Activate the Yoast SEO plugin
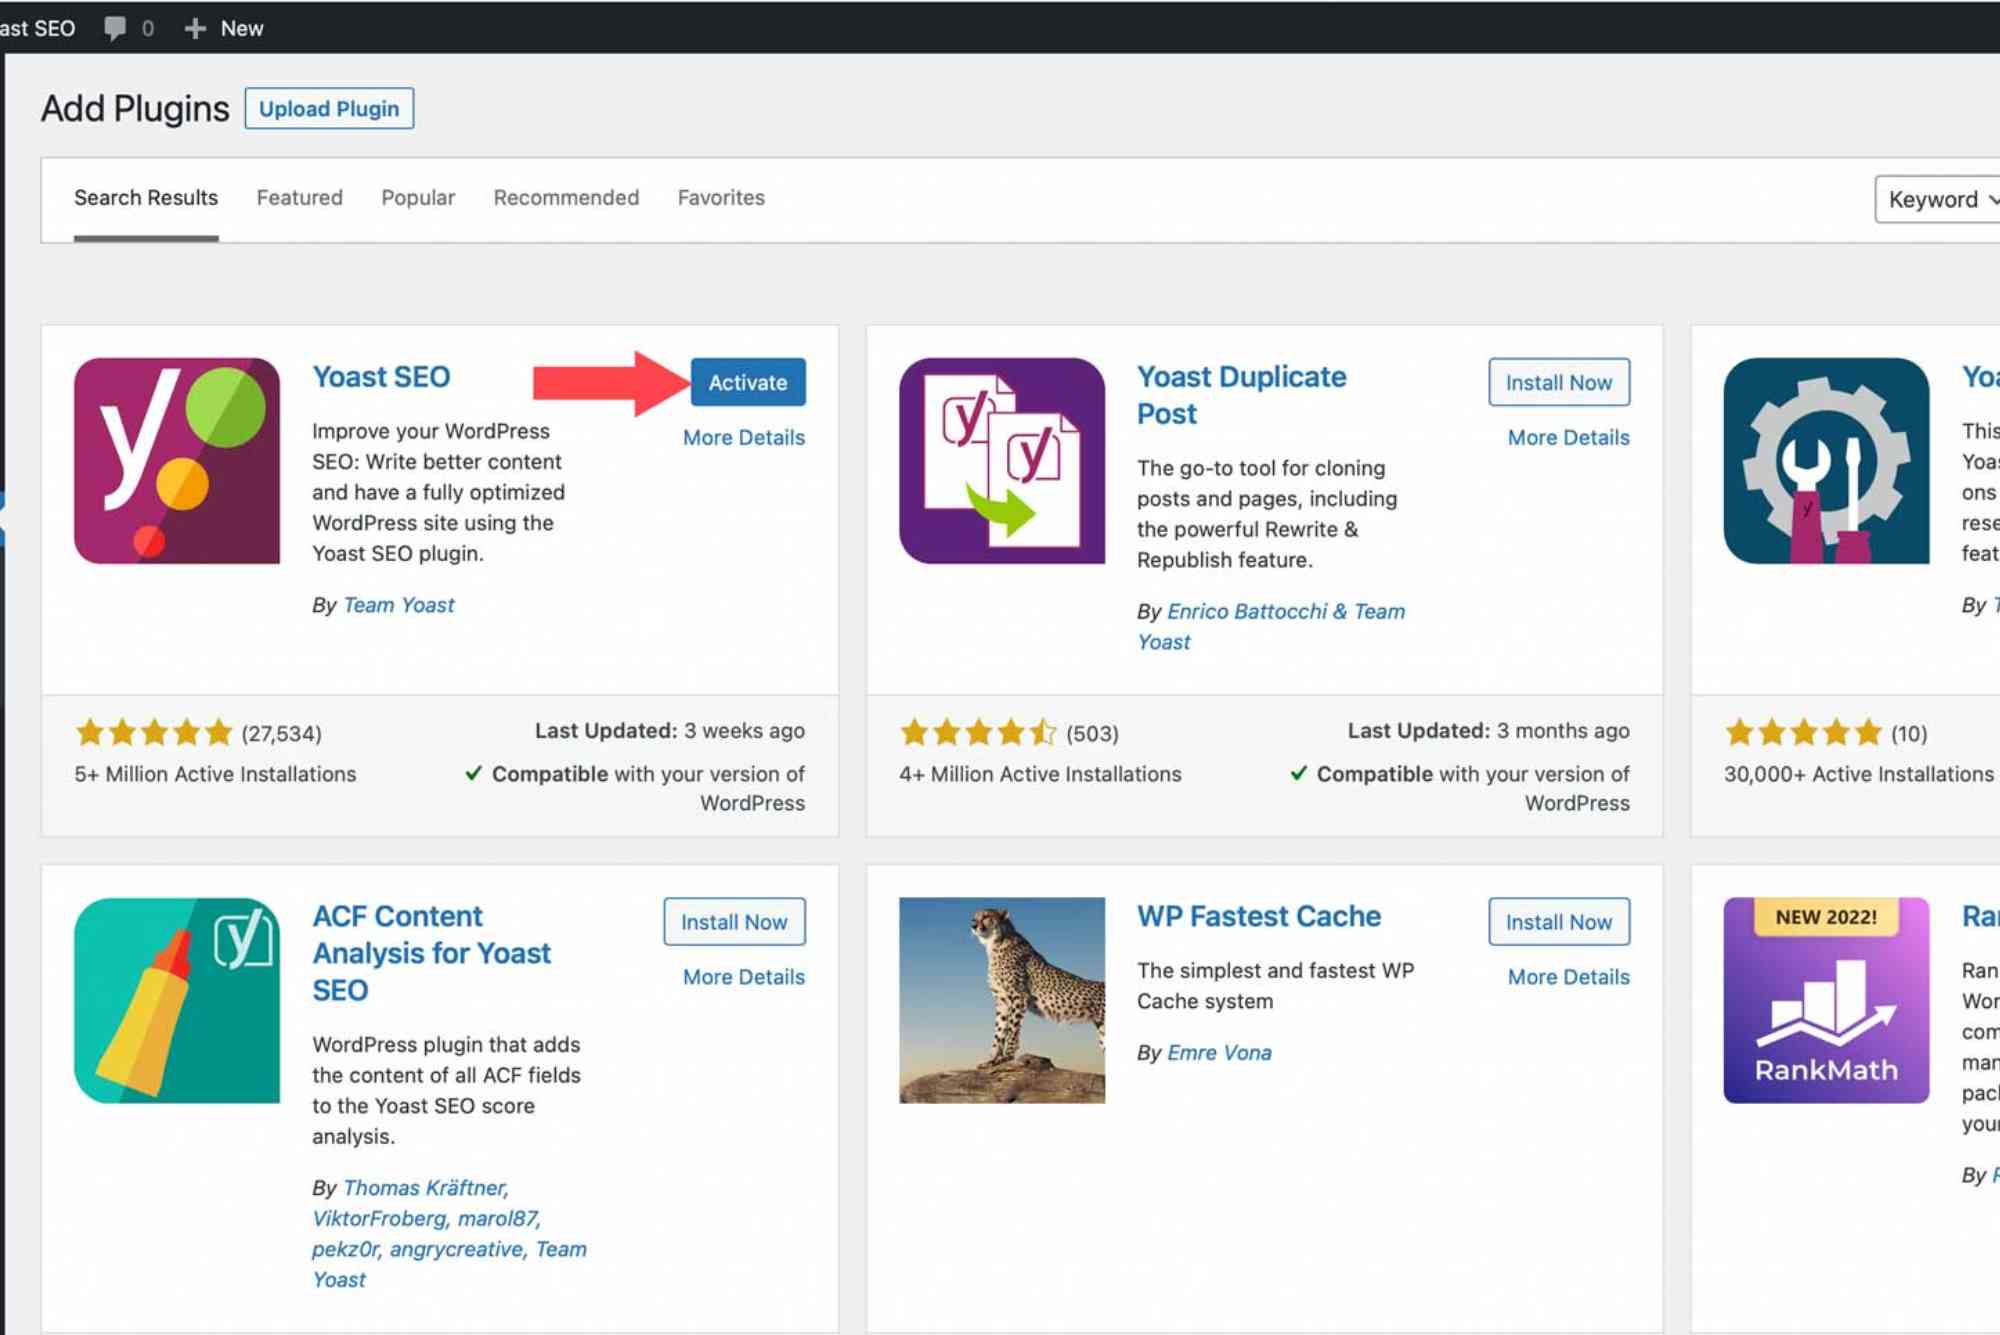The width and height of the screenshot is (2000, 1335). [747, 382]
